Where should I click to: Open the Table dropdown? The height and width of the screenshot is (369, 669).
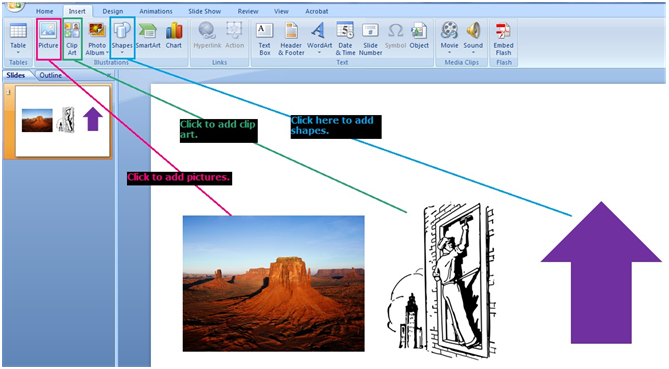[18, 52]
